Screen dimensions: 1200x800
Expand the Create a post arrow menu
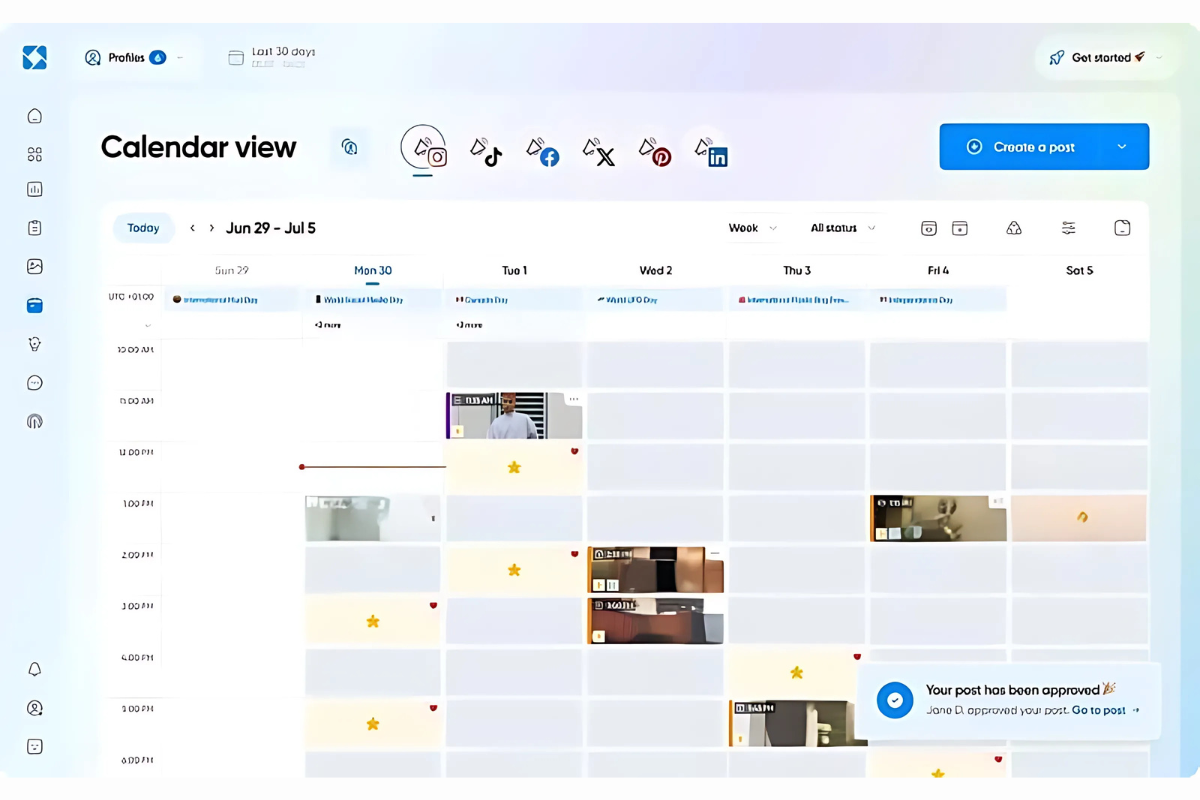click(1122, 147)
